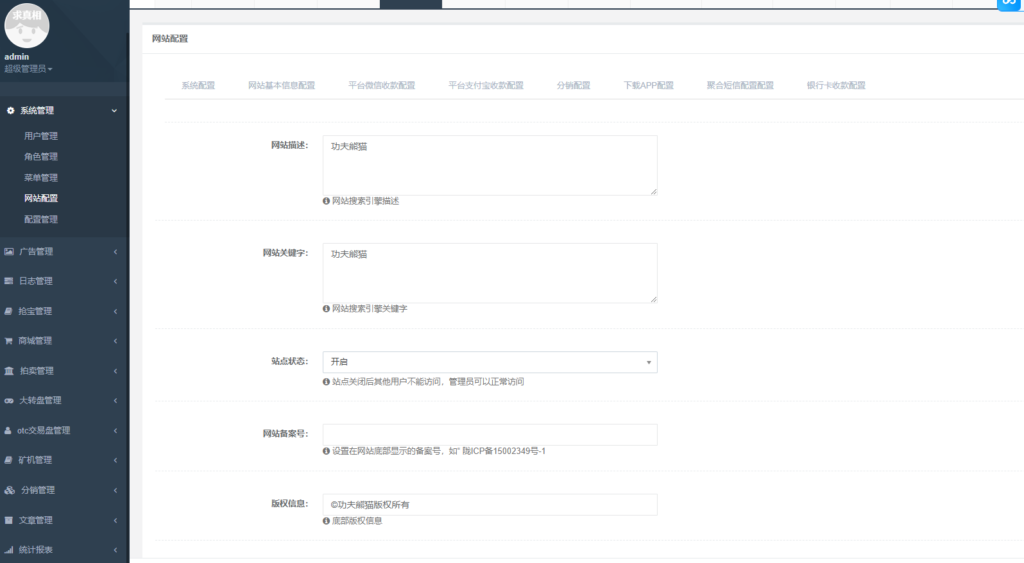Click the admin avatar image

27,25
